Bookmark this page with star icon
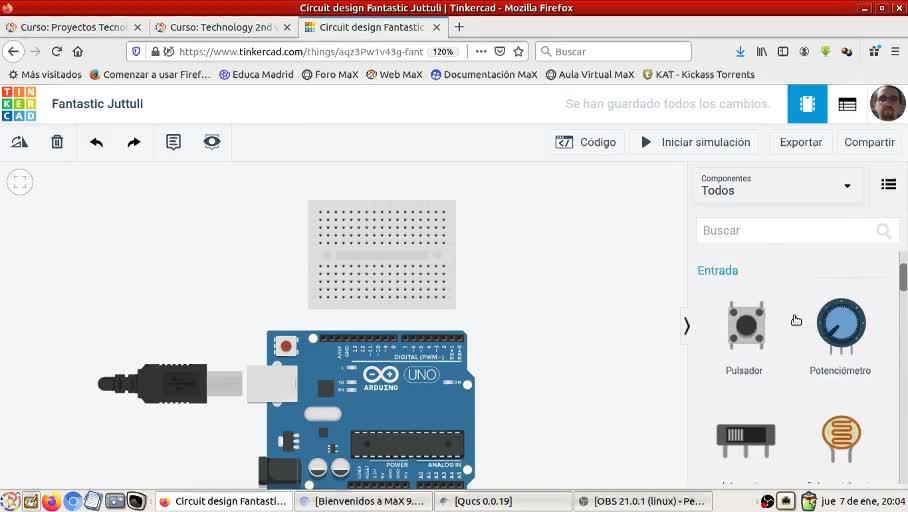This screenshot has height=512, width=908. click(518, 52)
